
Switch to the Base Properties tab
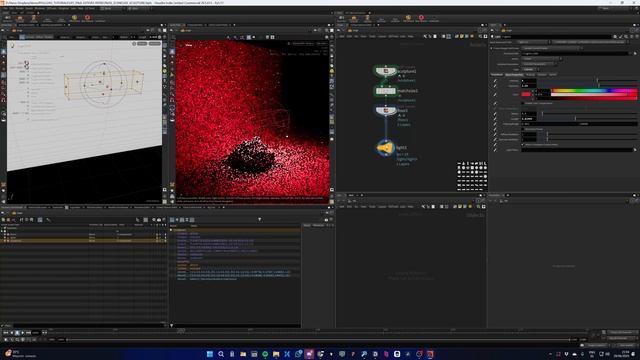pyautogui.click(x=514, y=75)
